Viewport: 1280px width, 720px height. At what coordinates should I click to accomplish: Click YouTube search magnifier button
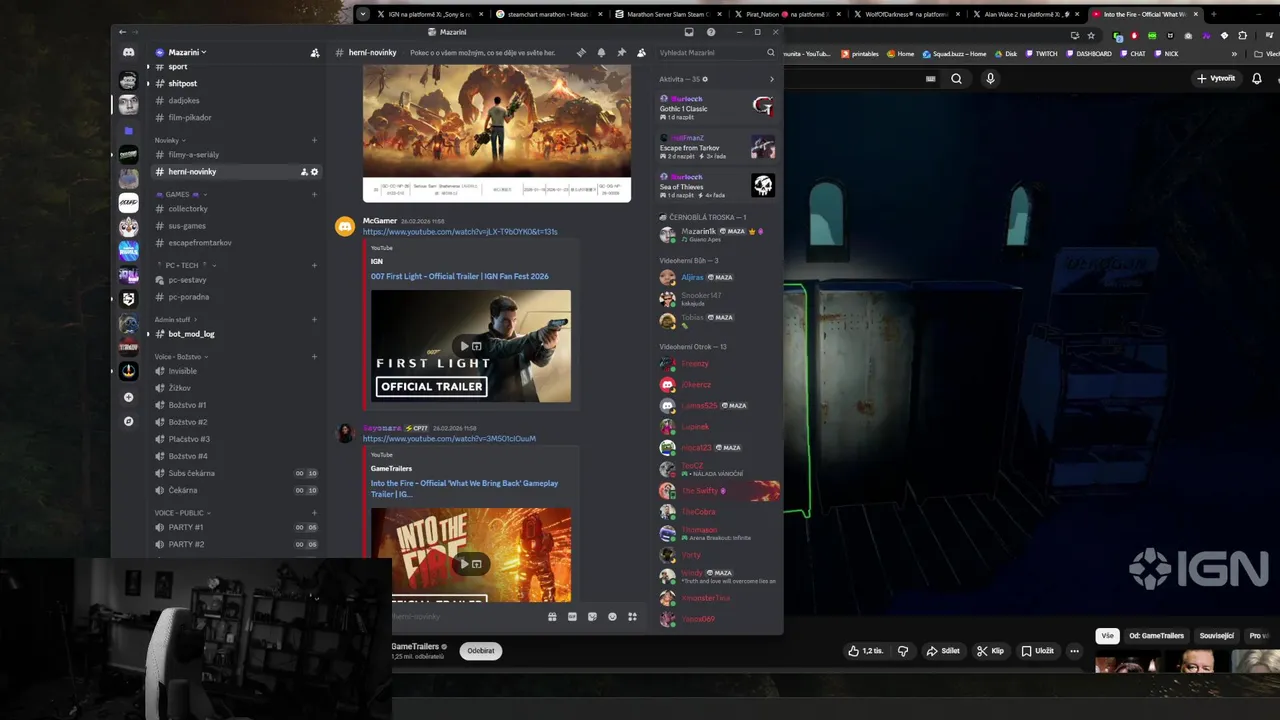956,79
